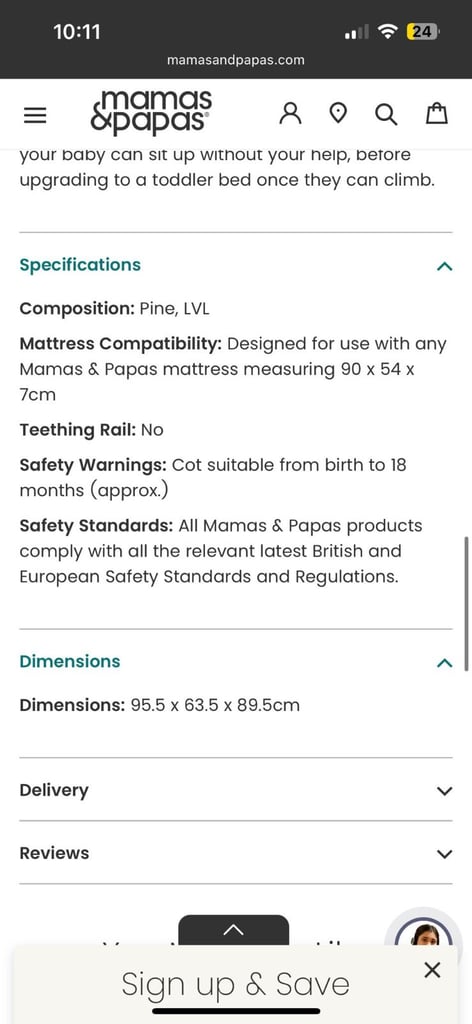Collapse the Dimensions section chevron
Screen dimensions: 472x1024
444,663
